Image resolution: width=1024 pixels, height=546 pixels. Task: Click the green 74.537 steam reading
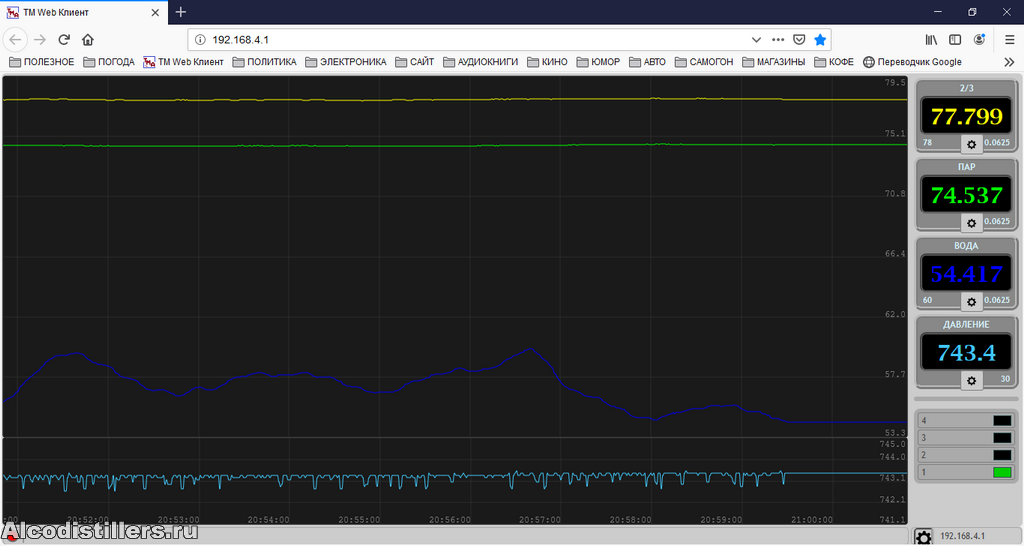coord(966,195)
